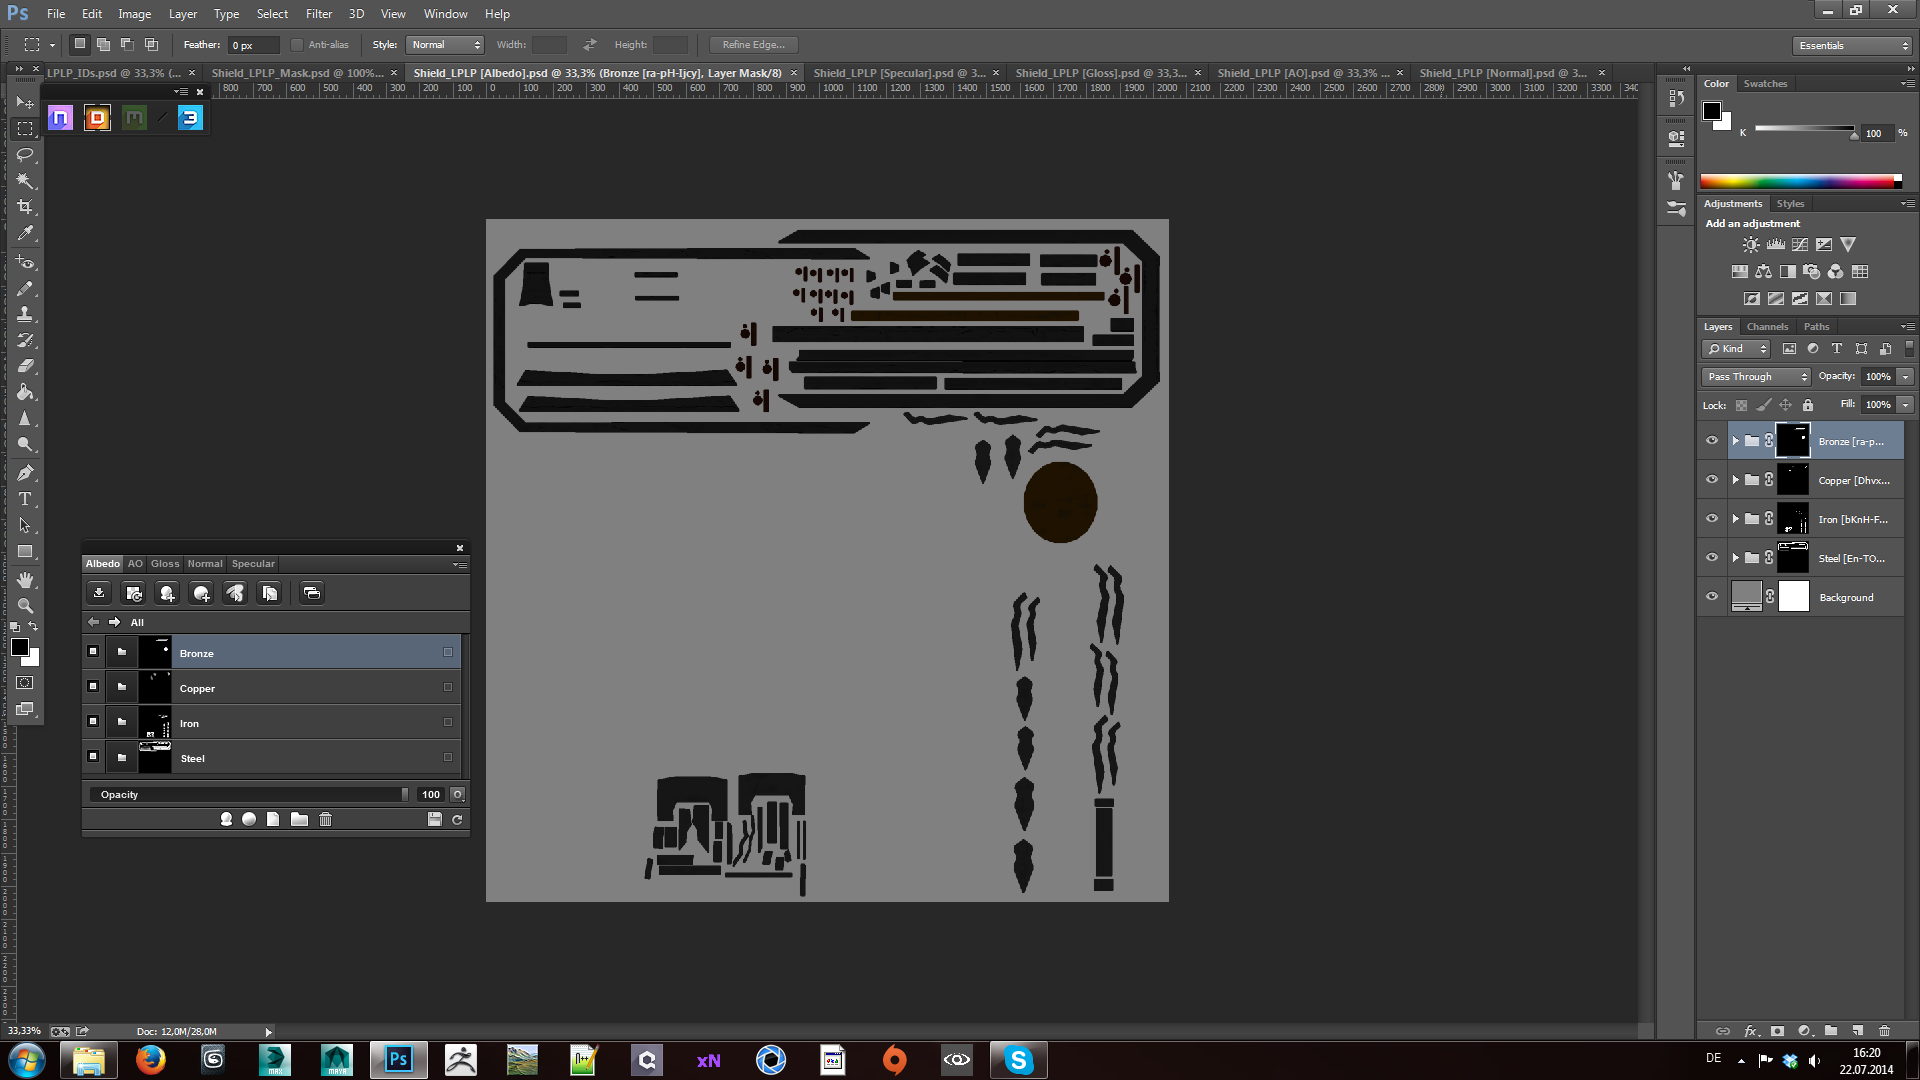The image size is (1920, 1080).
Task: Open the Swatches tab
Action: point(1765,84)
